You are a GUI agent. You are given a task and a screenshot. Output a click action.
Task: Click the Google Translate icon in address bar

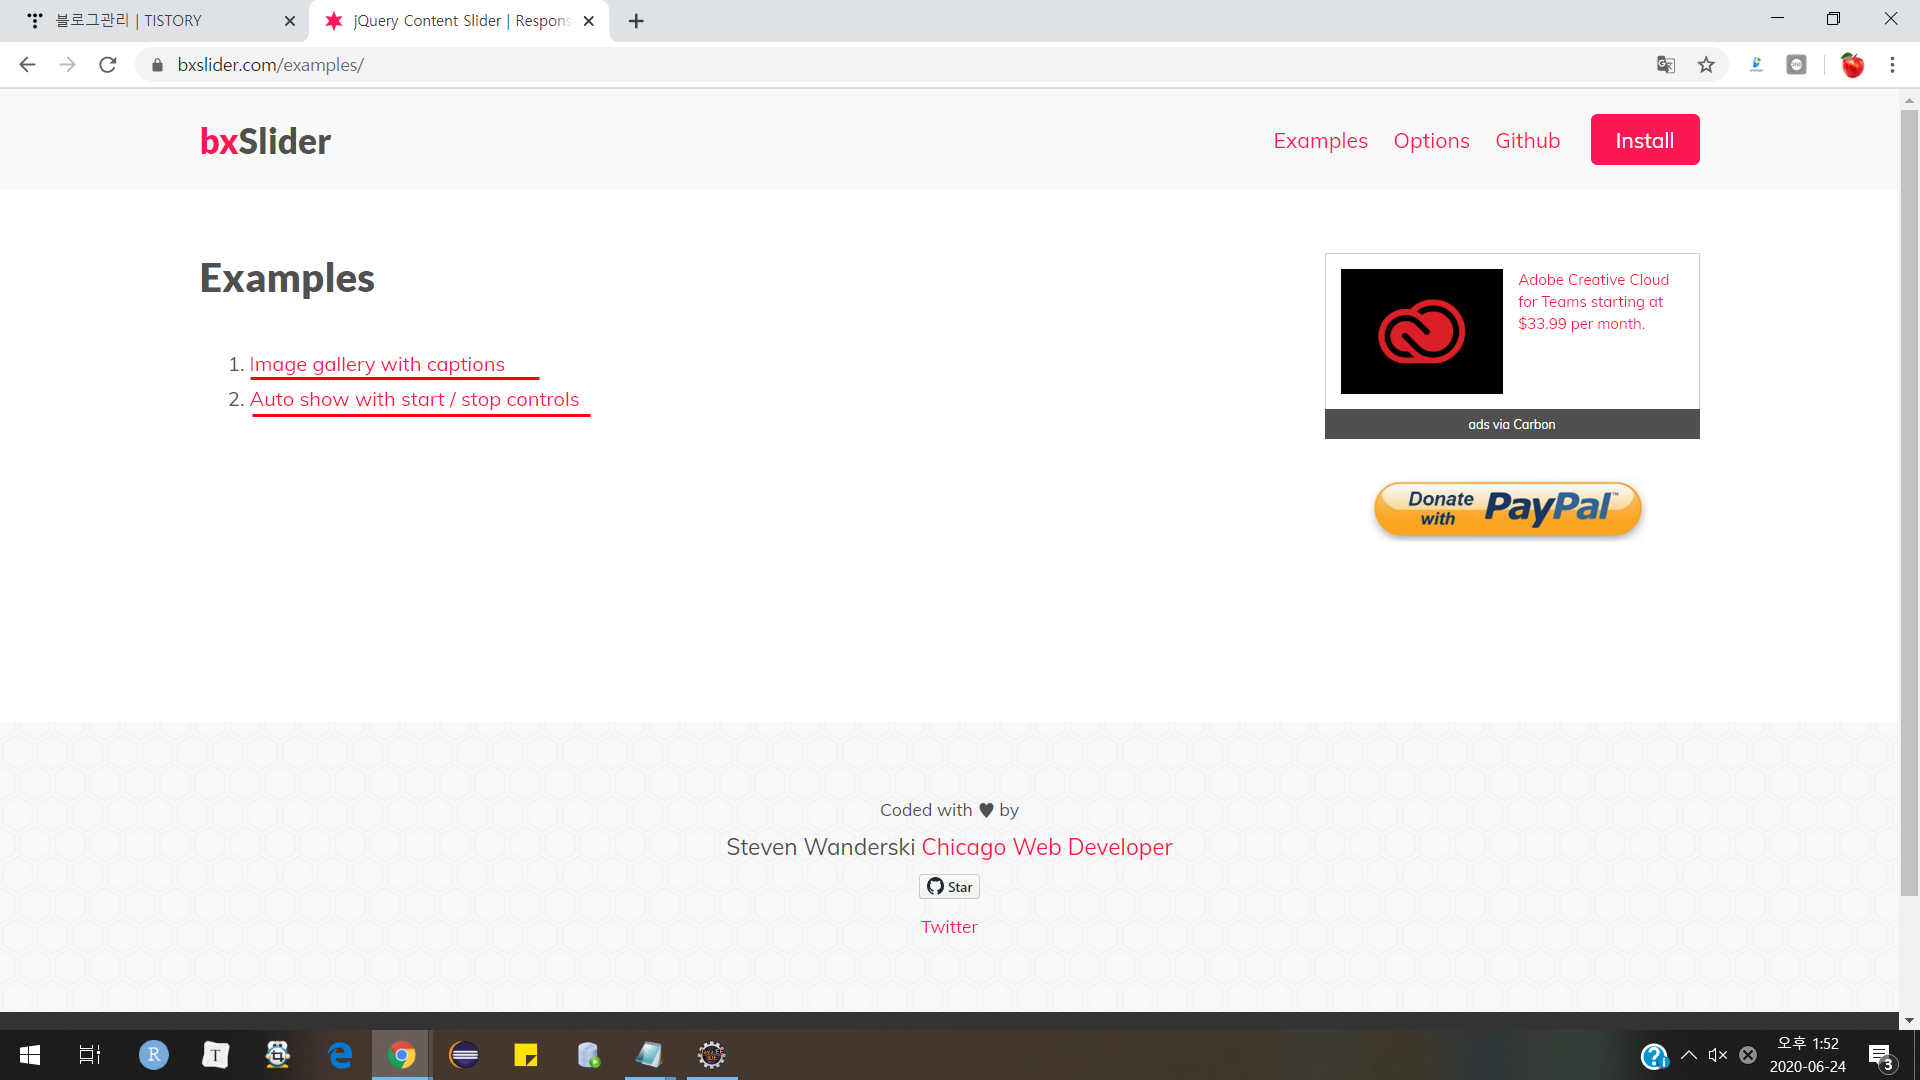1665,65
